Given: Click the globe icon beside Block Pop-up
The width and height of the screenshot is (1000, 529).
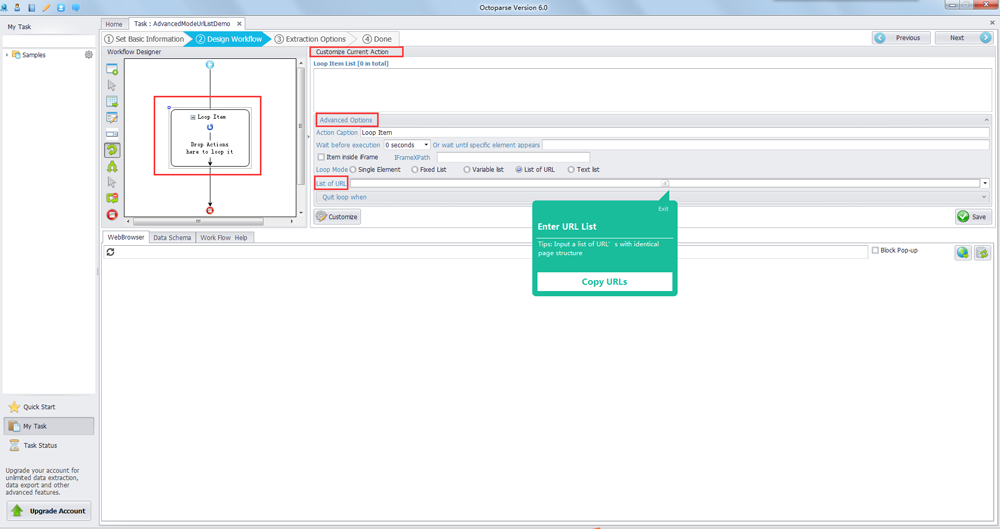Looking at the screenshot, I should pyautogui.click(x=962, y=253).
